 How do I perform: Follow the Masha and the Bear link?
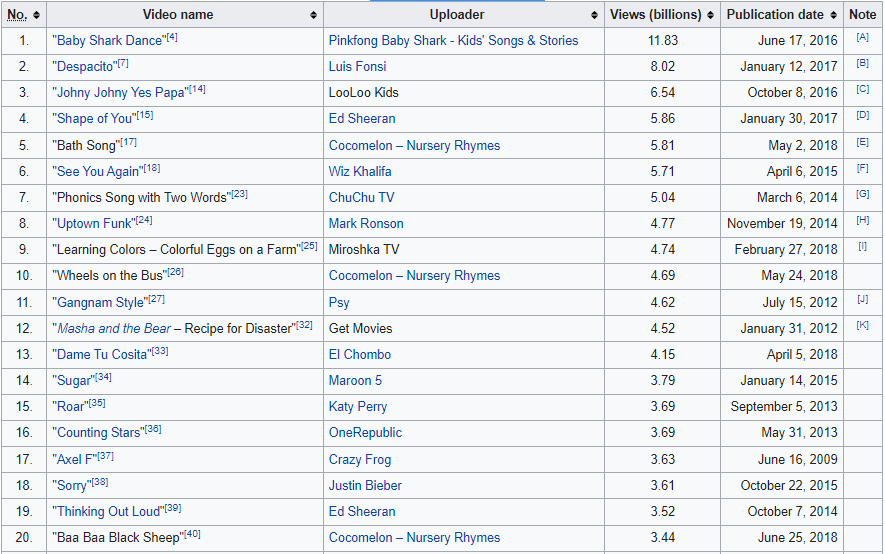point(114,328)
